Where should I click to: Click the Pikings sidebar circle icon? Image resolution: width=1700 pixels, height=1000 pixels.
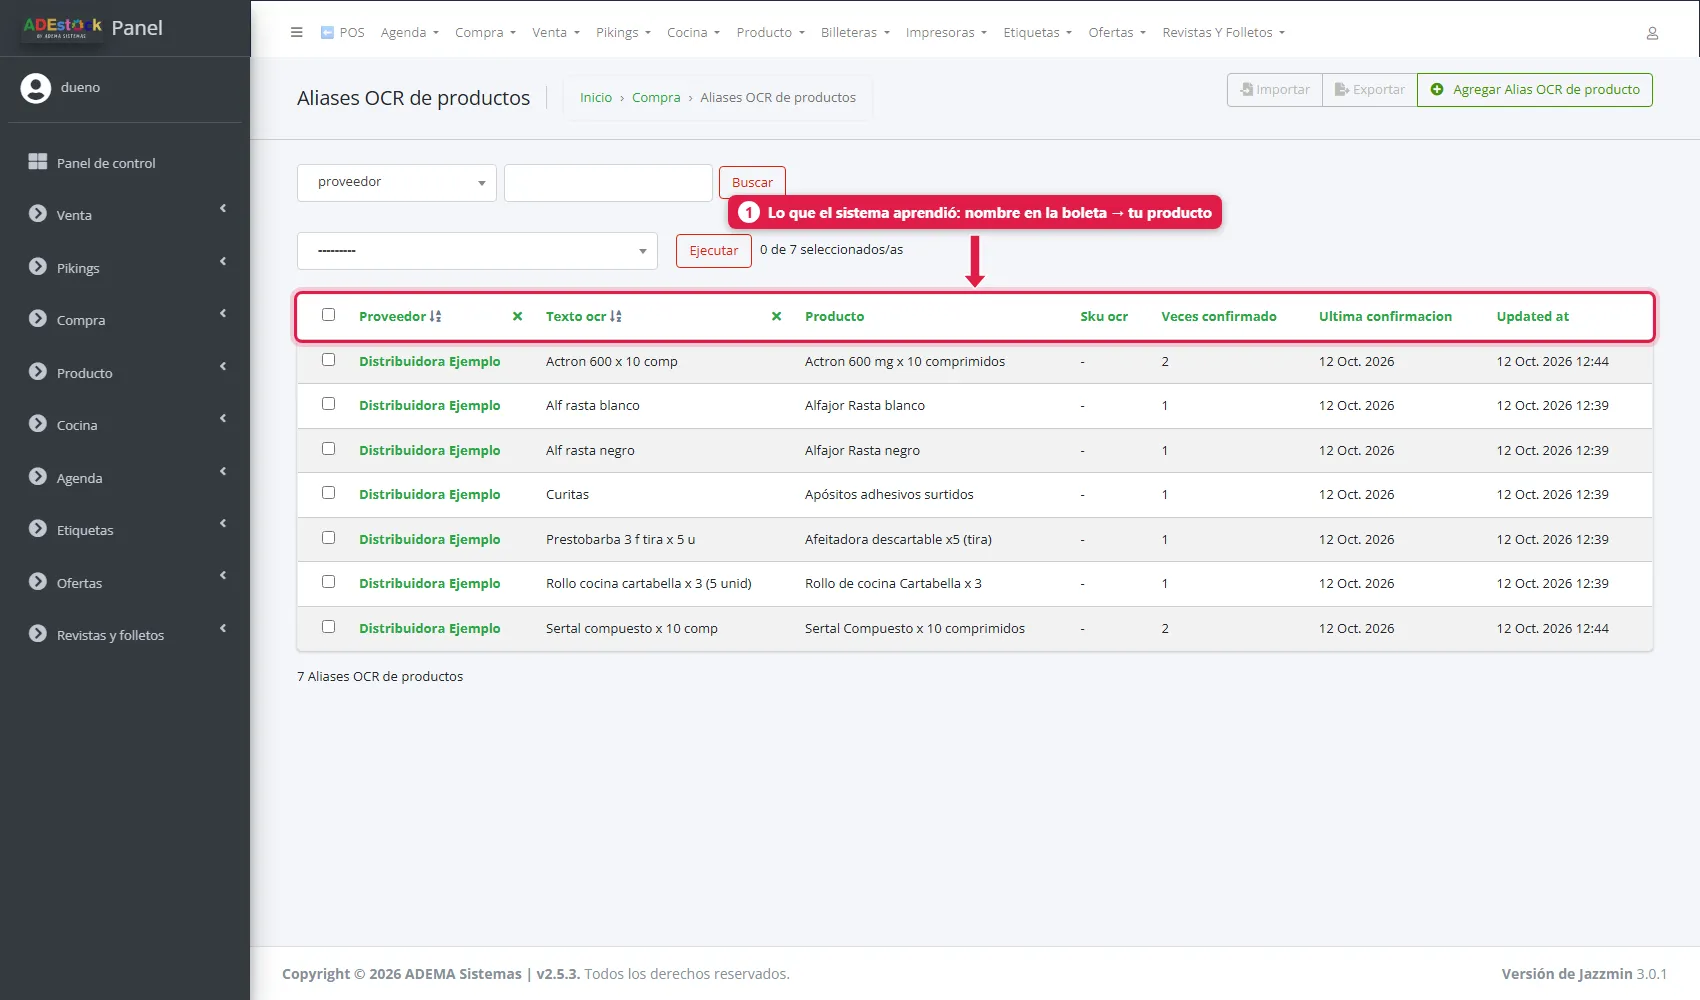point(38,266)
